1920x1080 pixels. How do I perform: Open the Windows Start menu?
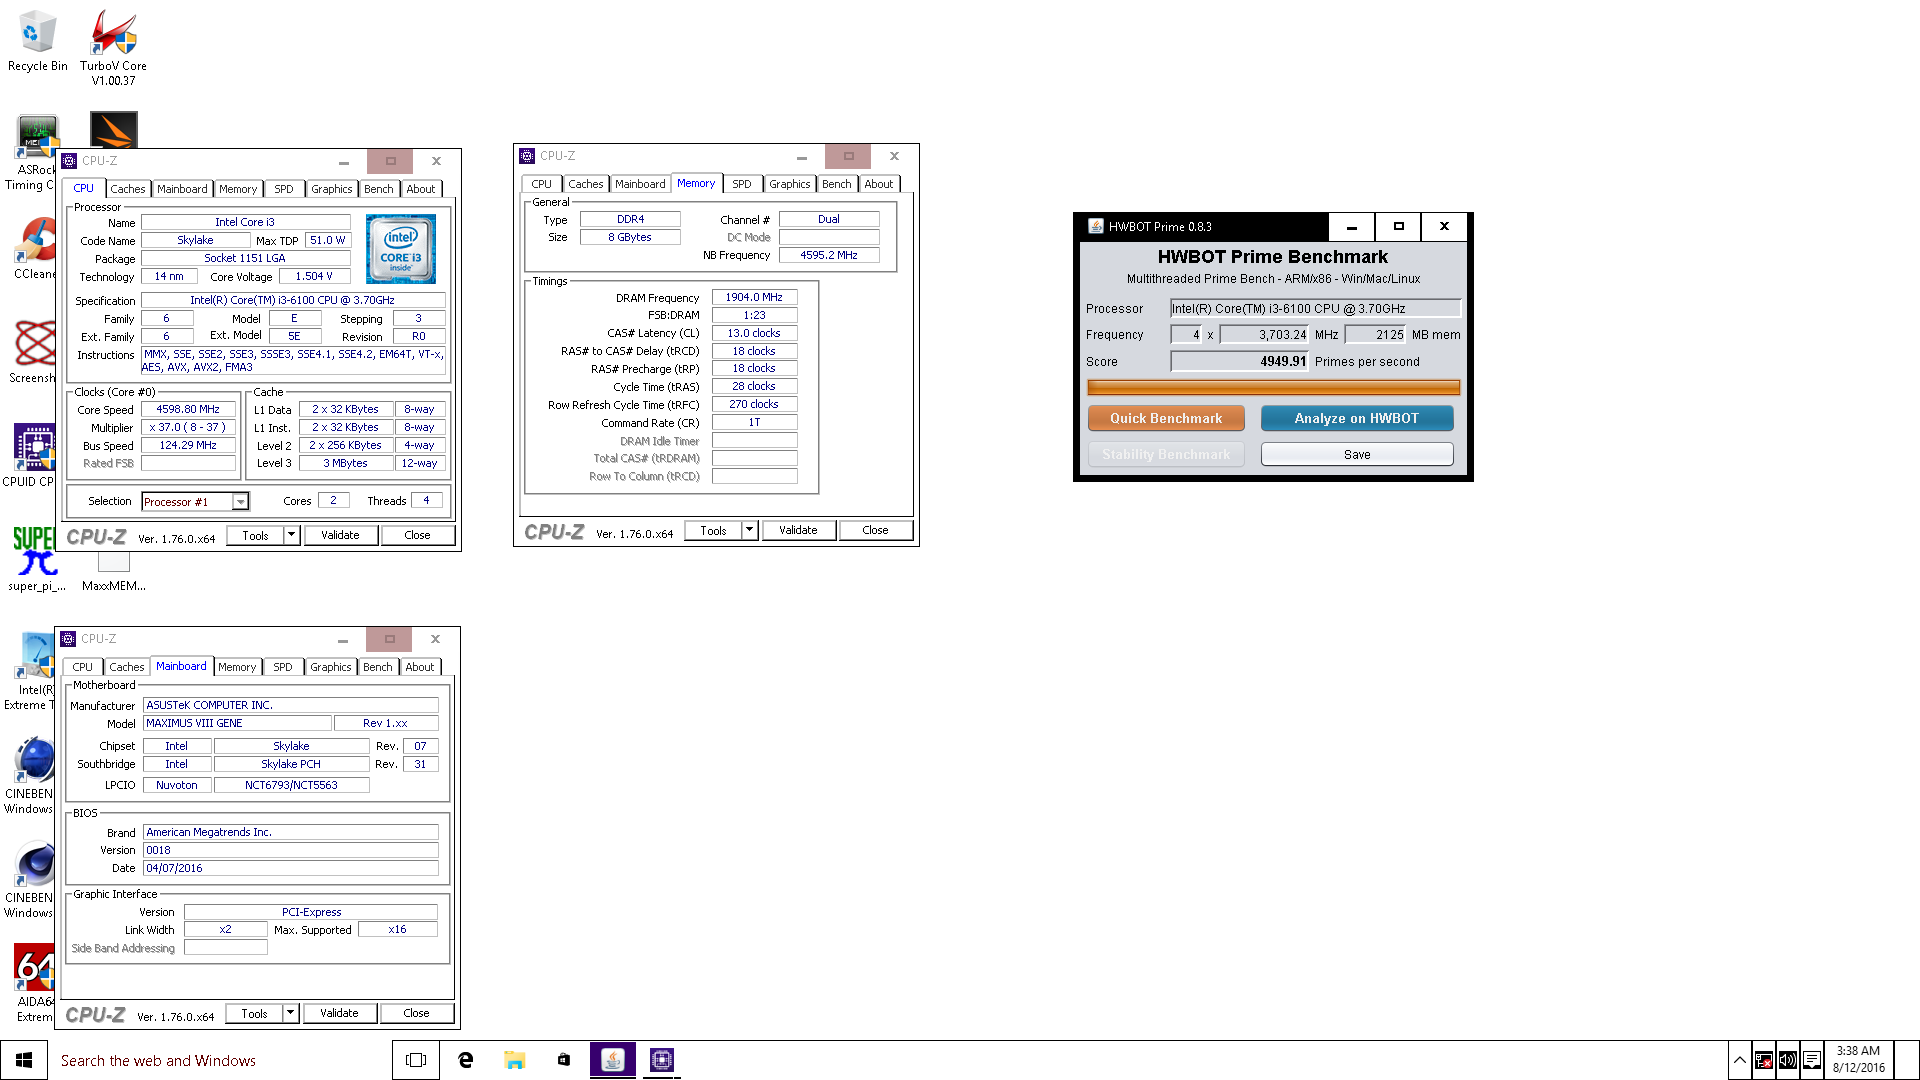coord(24,1060)
